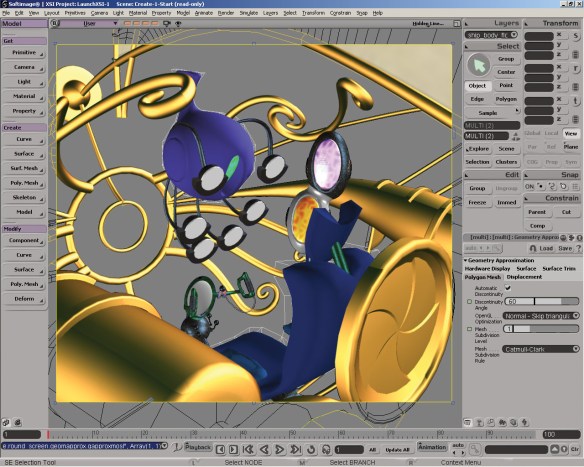This screenshot has height=467, width=584.
Task: Switch transform mode to View
Action: pos(571,133)
